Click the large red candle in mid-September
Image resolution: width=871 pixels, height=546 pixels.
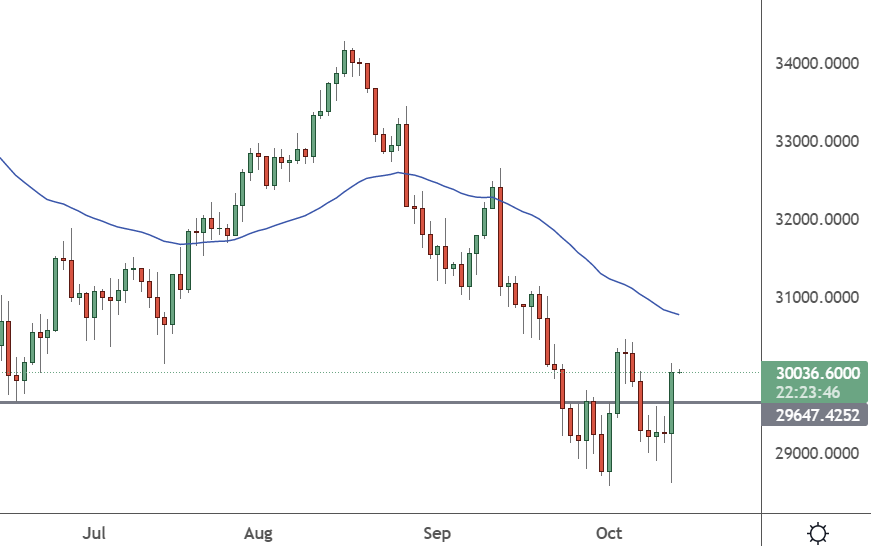click(500, 236)
